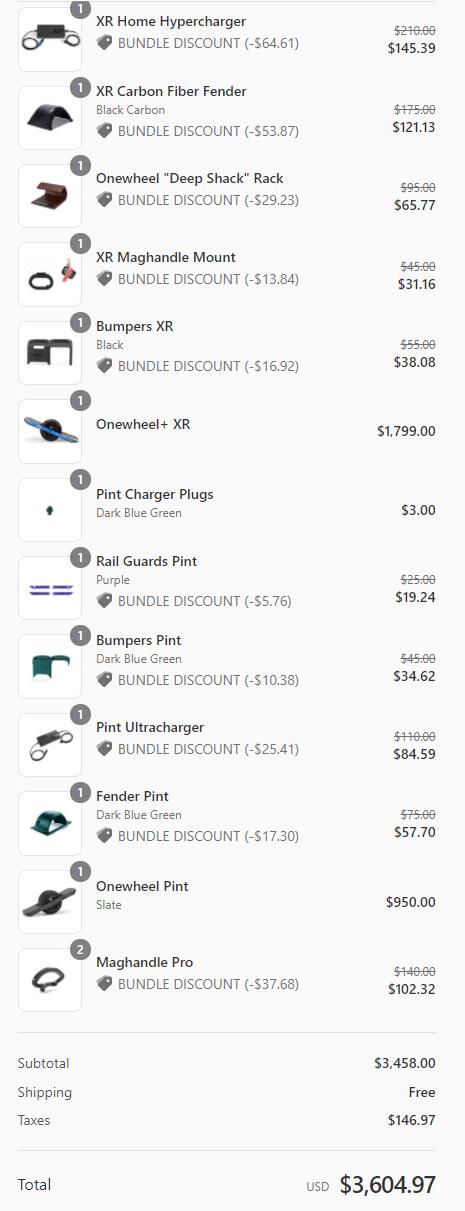Click the Rail Guards Pint purple thumbnail
Viewport: 465px width, 1211px height.
pyautogui.click(x=50, y=588)
